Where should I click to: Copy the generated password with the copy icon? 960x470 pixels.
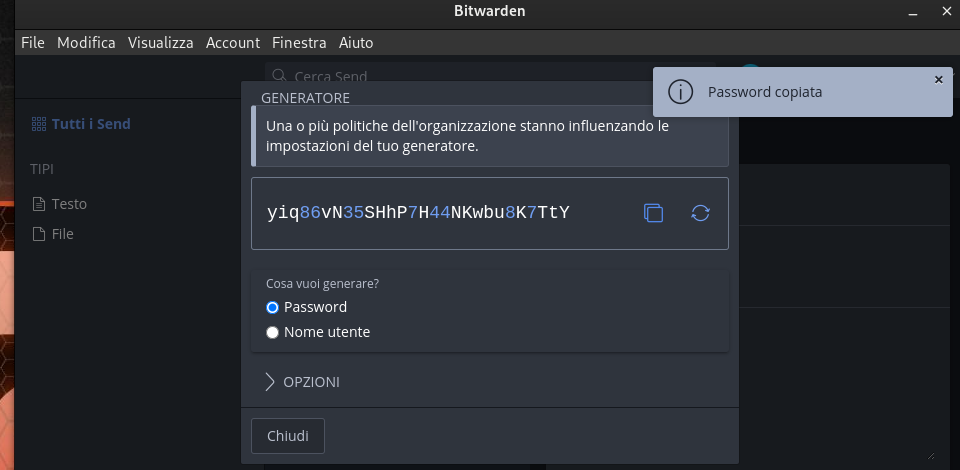(653, 213)
